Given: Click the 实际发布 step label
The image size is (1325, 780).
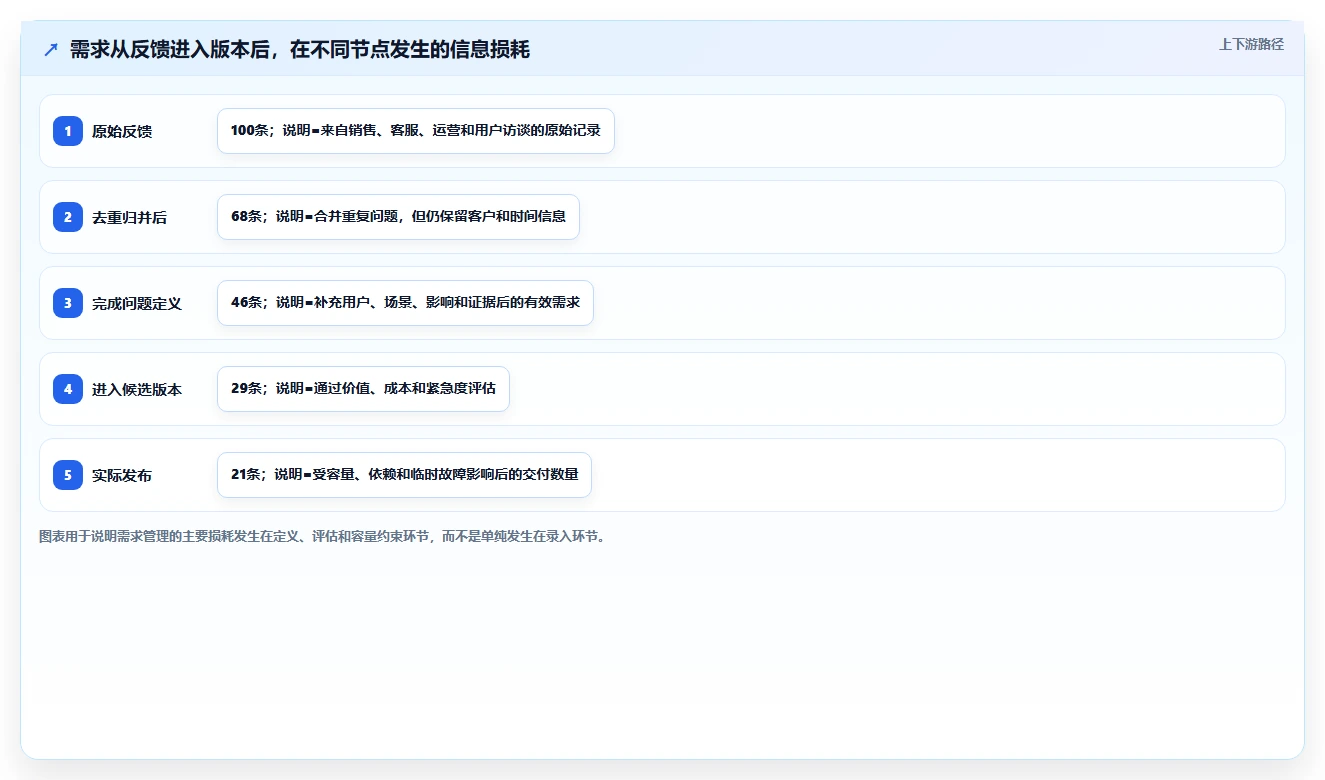Looking at the screenshot, I should coord(122,475).
